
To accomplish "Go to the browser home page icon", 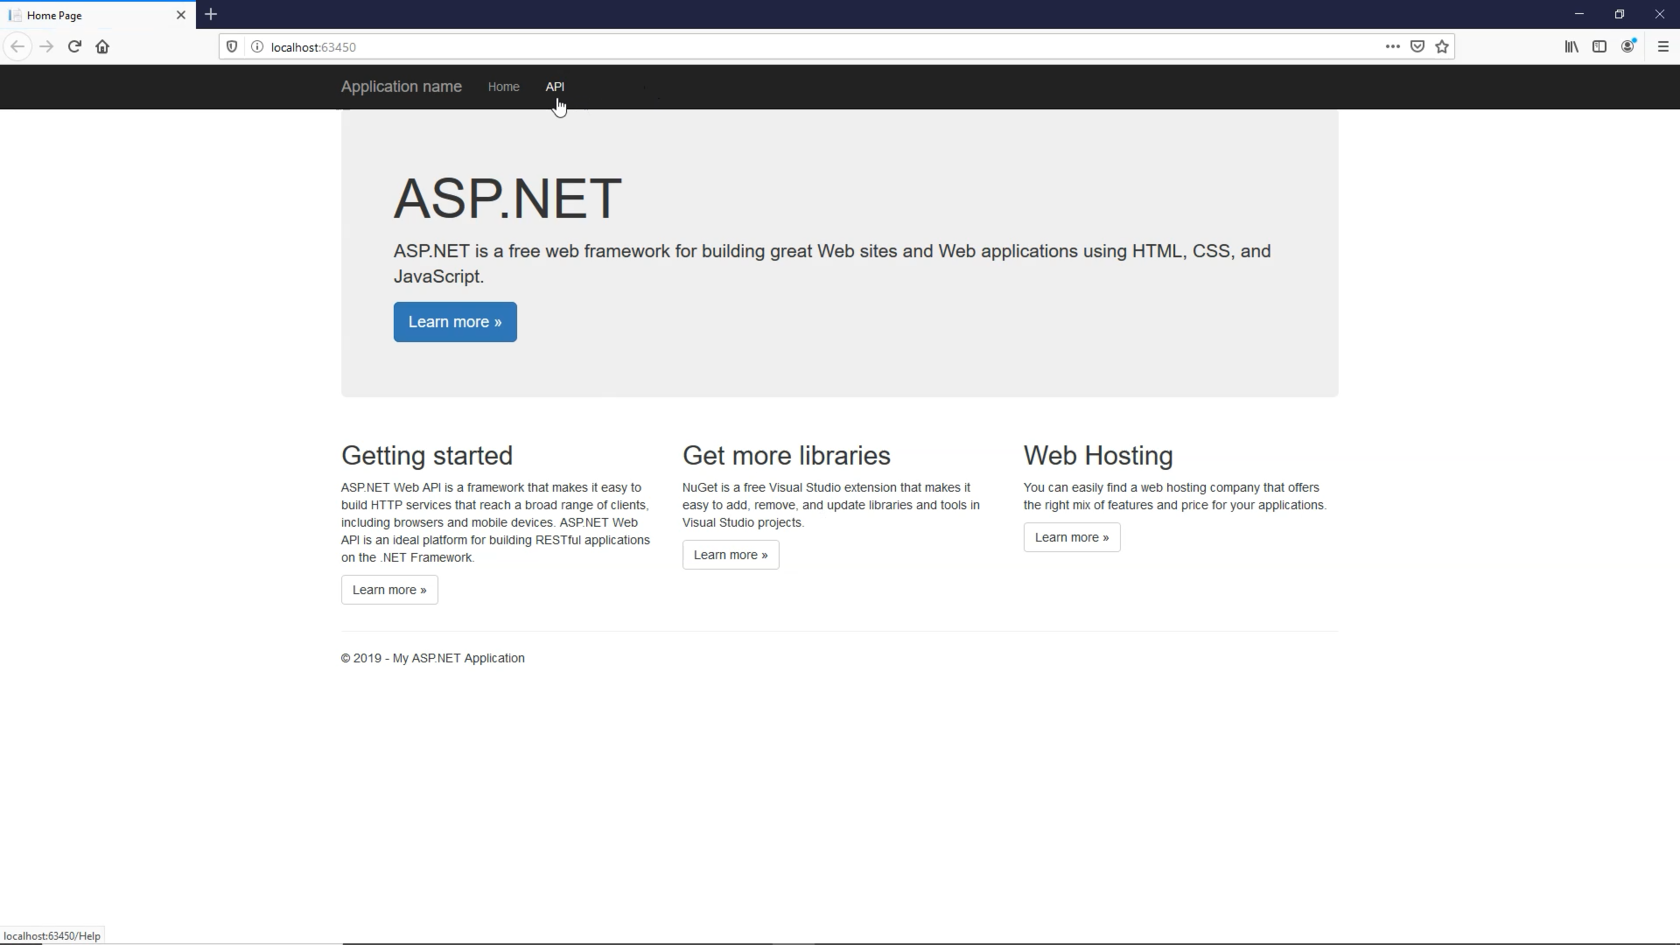I will (x=102, y=47).
